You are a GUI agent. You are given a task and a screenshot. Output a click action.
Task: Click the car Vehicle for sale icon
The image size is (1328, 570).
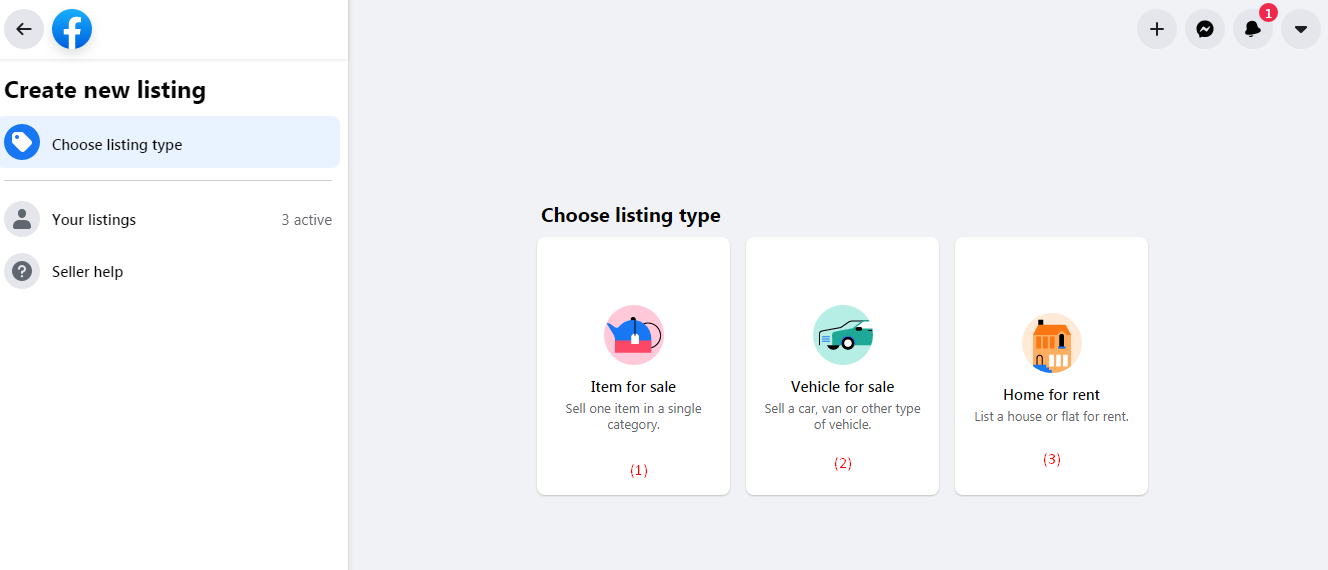843,335
